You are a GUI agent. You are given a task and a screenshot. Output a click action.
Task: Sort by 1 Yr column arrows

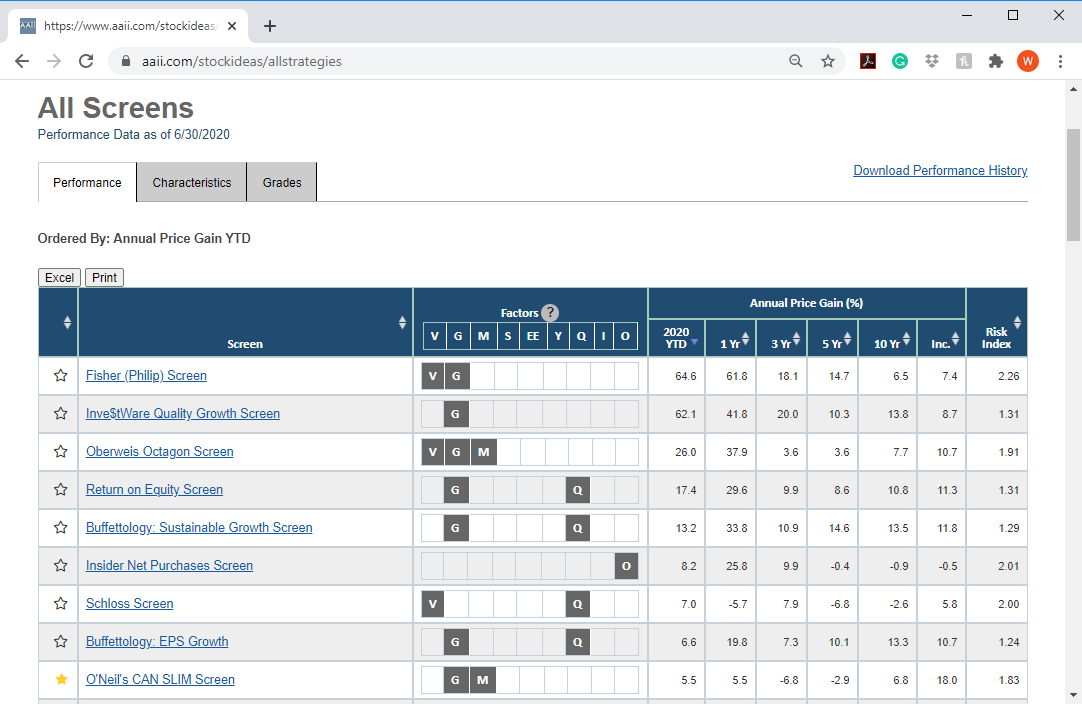[745, 339]
